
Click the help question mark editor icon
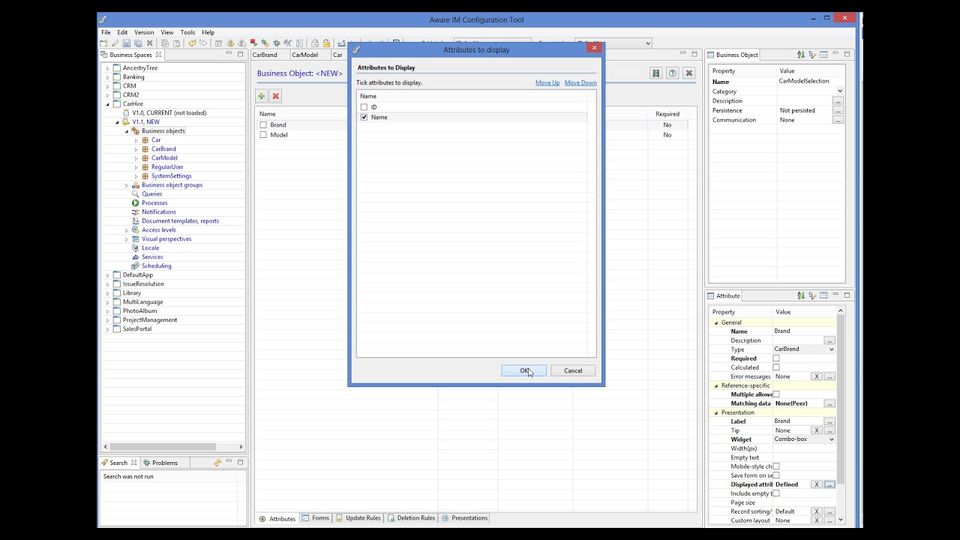pyautogui.click(x=672, y=73)
